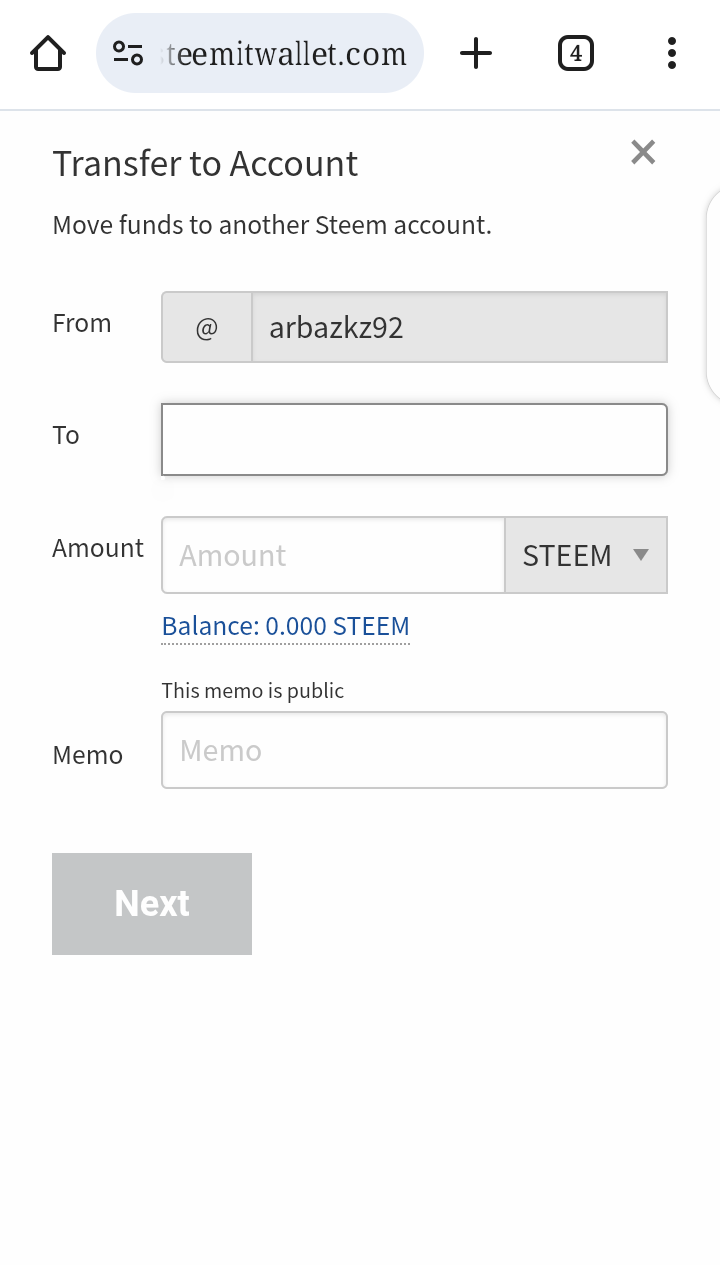
Task: Click the Memo label
Action: pyautogui.click(x=87, y=755)
